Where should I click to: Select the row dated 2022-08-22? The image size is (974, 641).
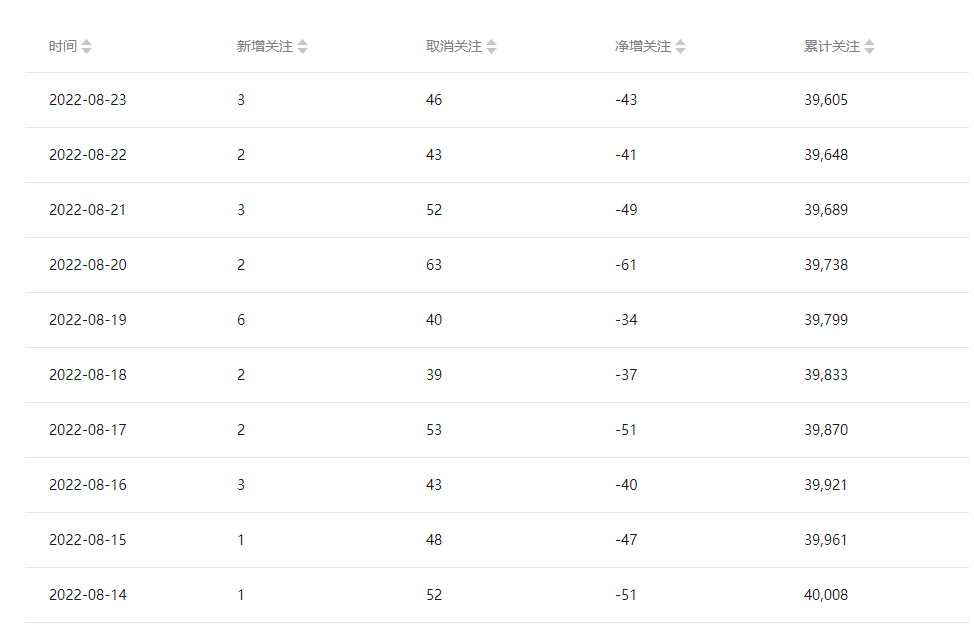(497, 155)
